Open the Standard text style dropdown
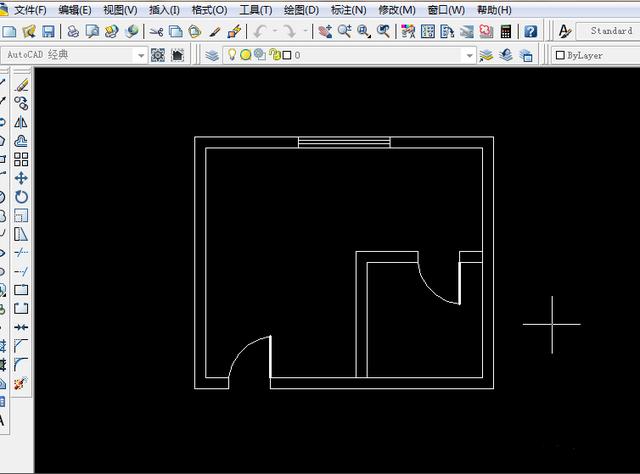The image size is (640, 474). [608, 31]
